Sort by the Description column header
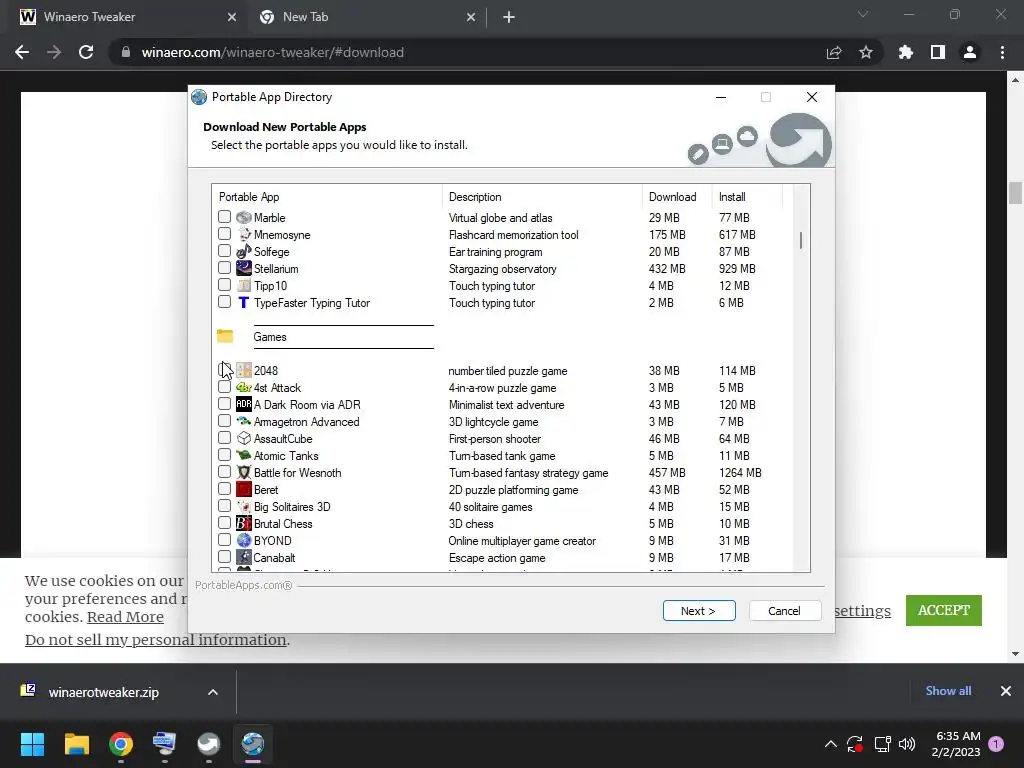This screenshot has height=768, width=1024. pos(543,197)
